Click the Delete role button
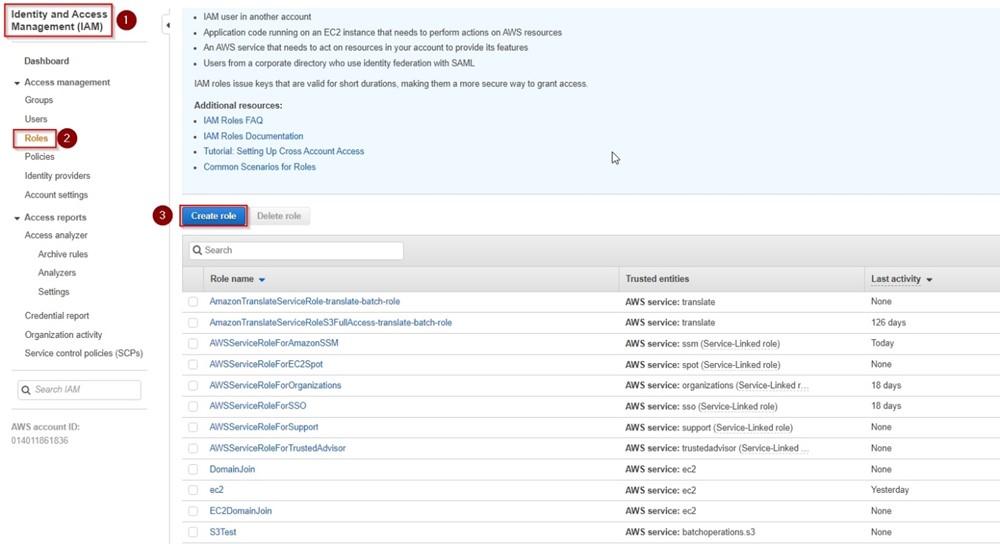This screenshot has height=544, width=1000. pos(279,216)
